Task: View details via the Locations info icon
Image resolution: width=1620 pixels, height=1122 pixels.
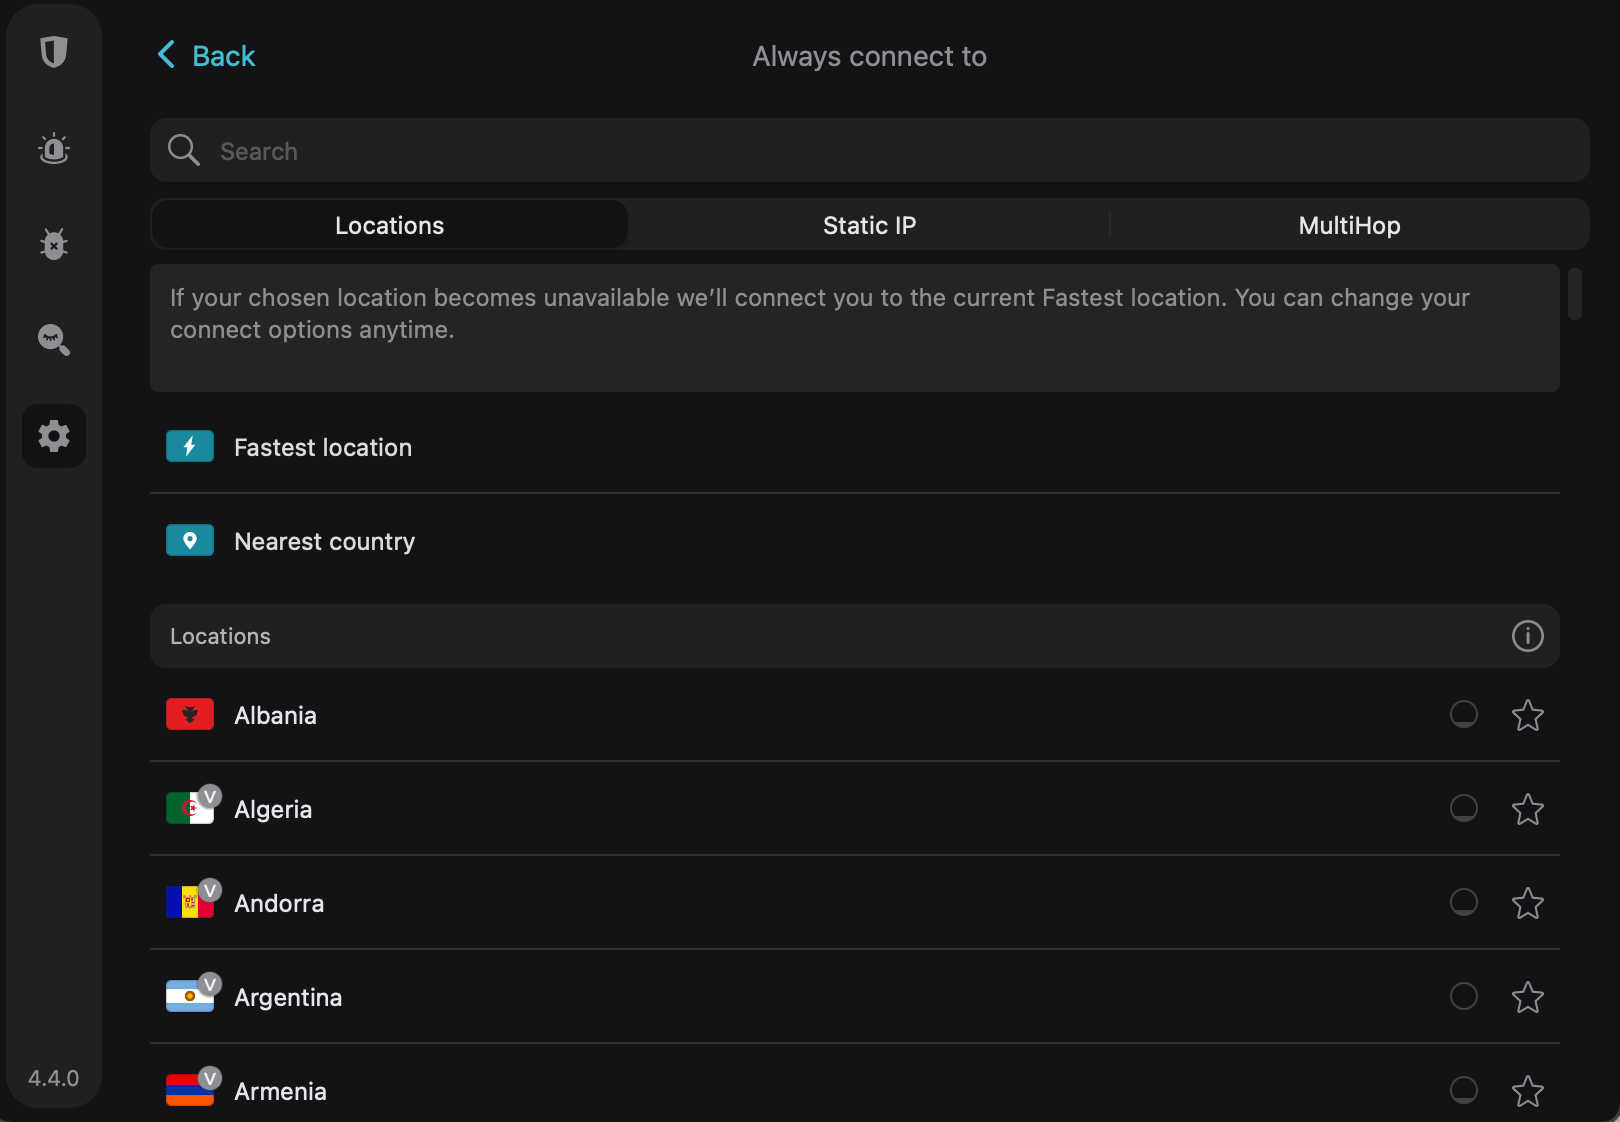Action: (x=1527, y=636)
